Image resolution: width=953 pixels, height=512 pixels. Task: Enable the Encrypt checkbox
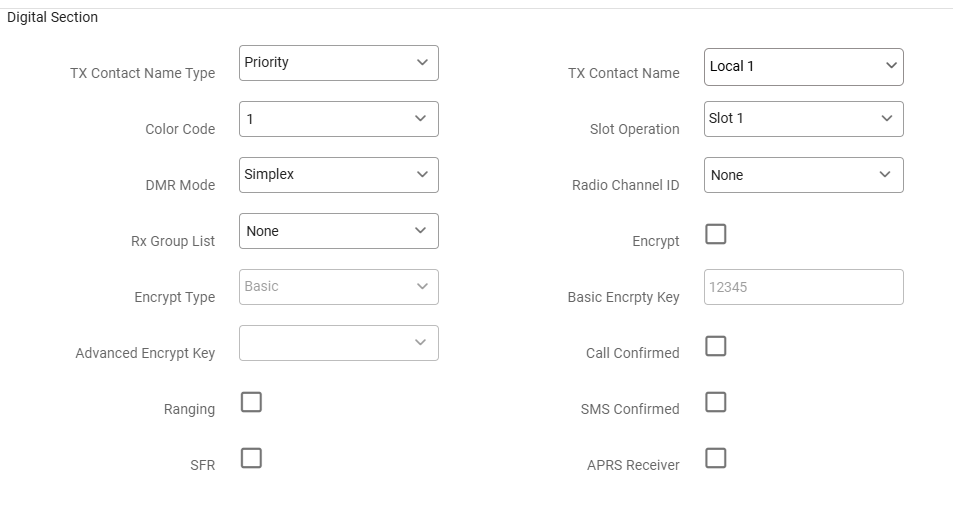(716, 234)
